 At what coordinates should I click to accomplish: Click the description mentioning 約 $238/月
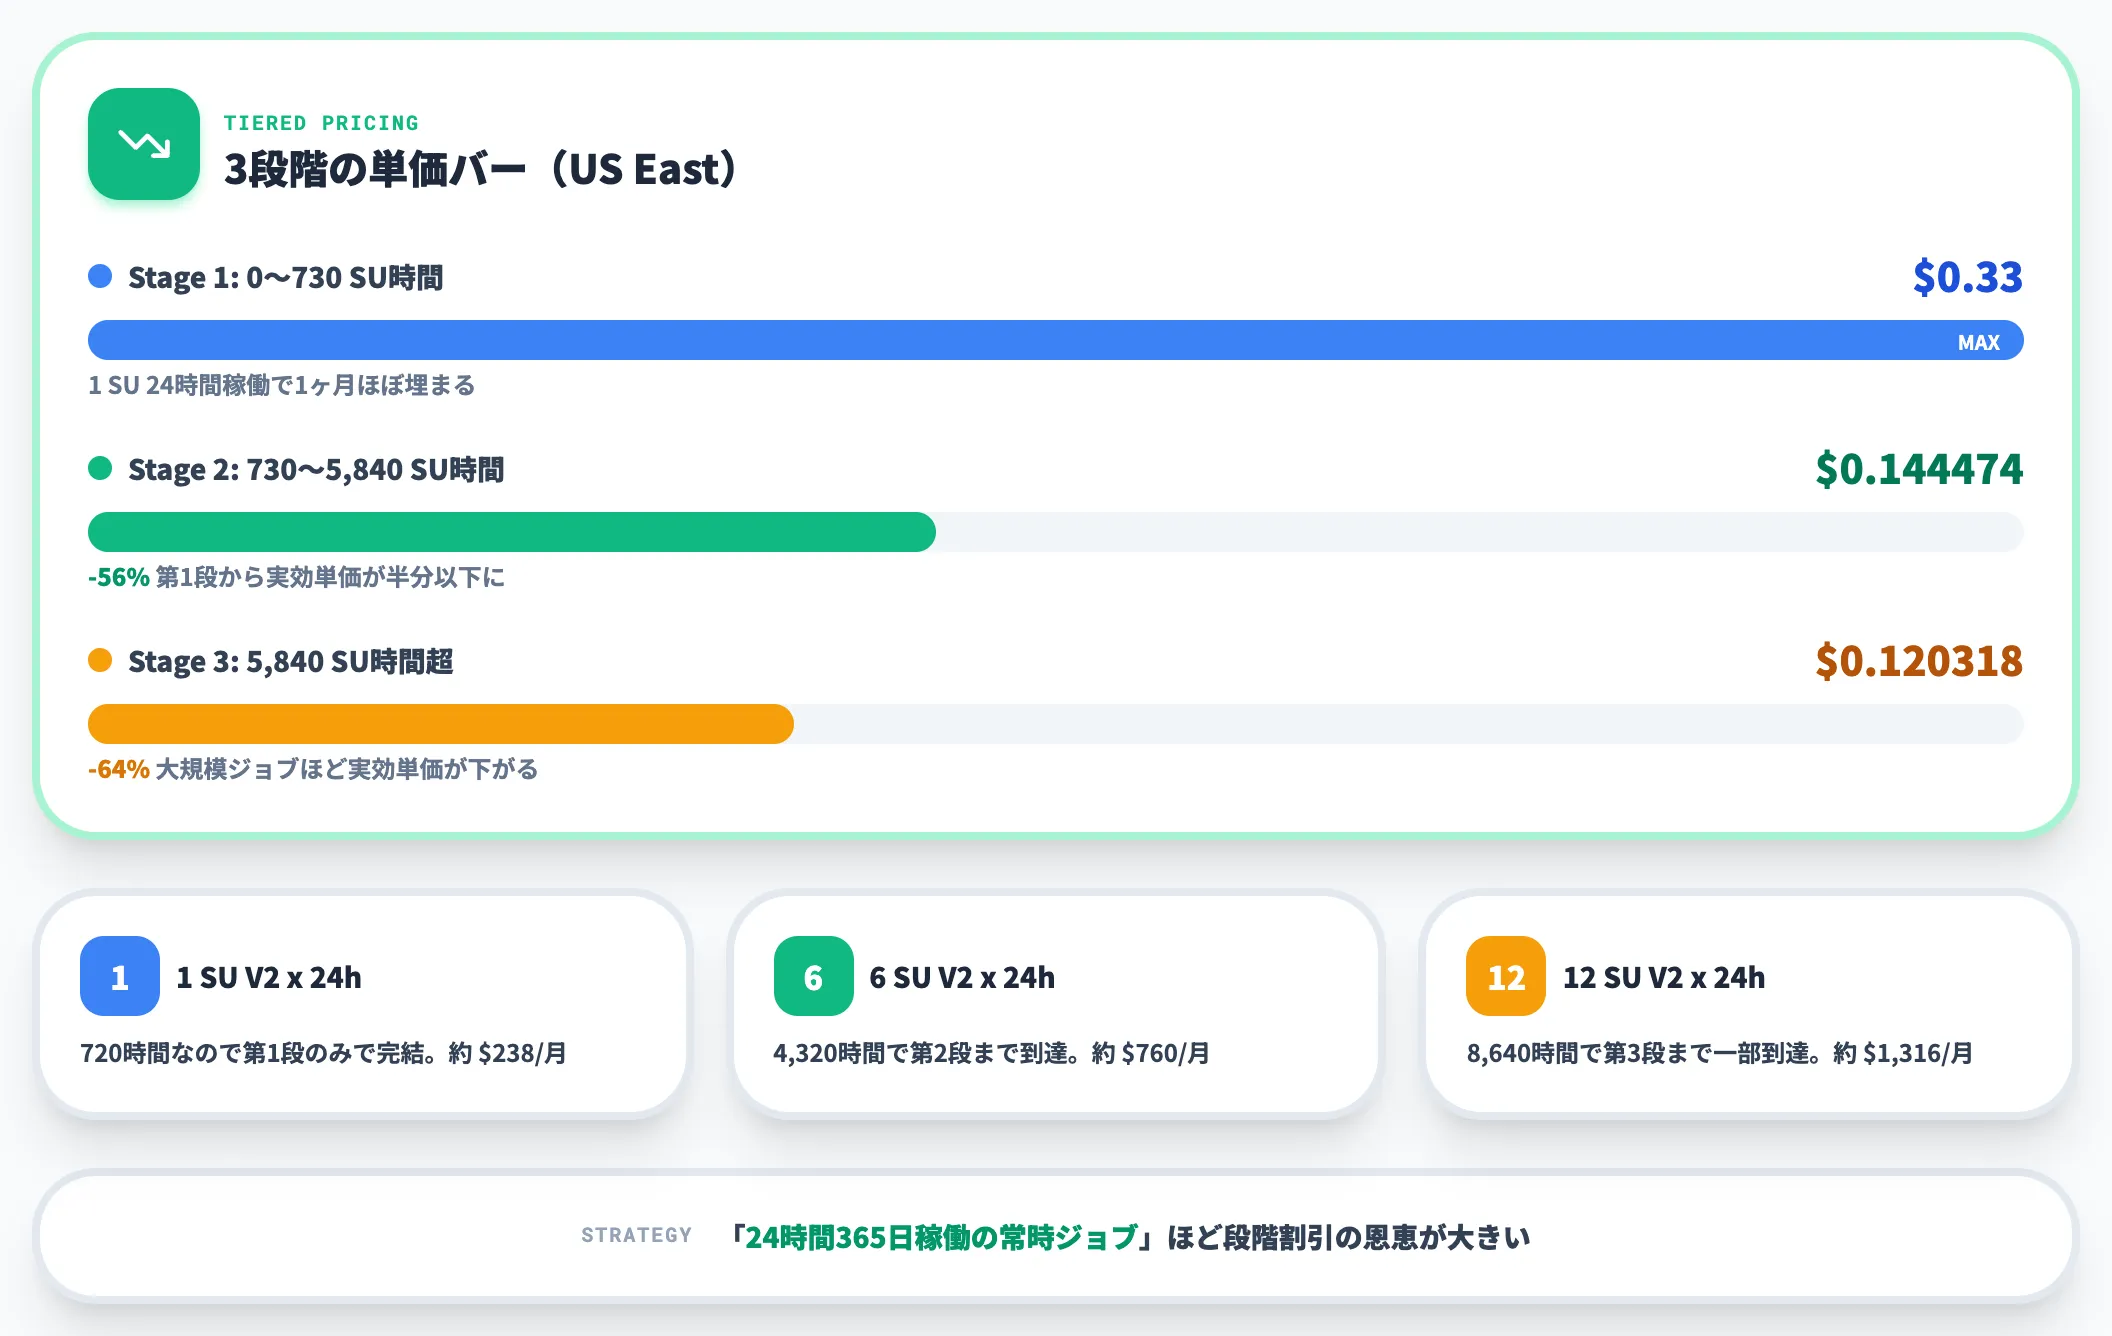(324, 1053)
